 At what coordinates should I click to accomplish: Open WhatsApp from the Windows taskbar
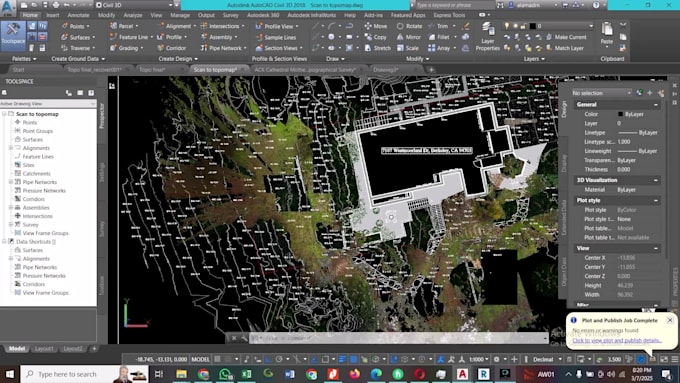225,373
